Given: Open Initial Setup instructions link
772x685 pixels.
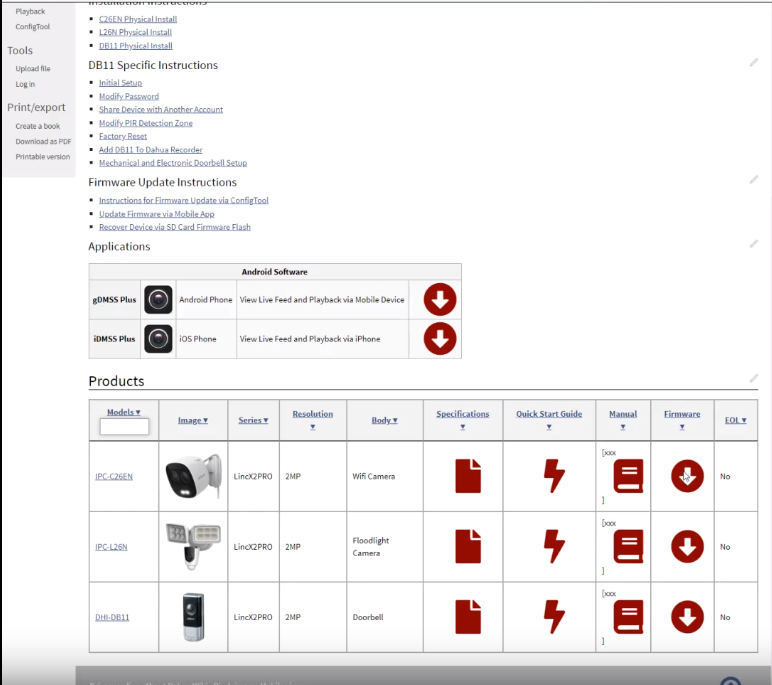Looking at the screenshot, I should [120, 83].
